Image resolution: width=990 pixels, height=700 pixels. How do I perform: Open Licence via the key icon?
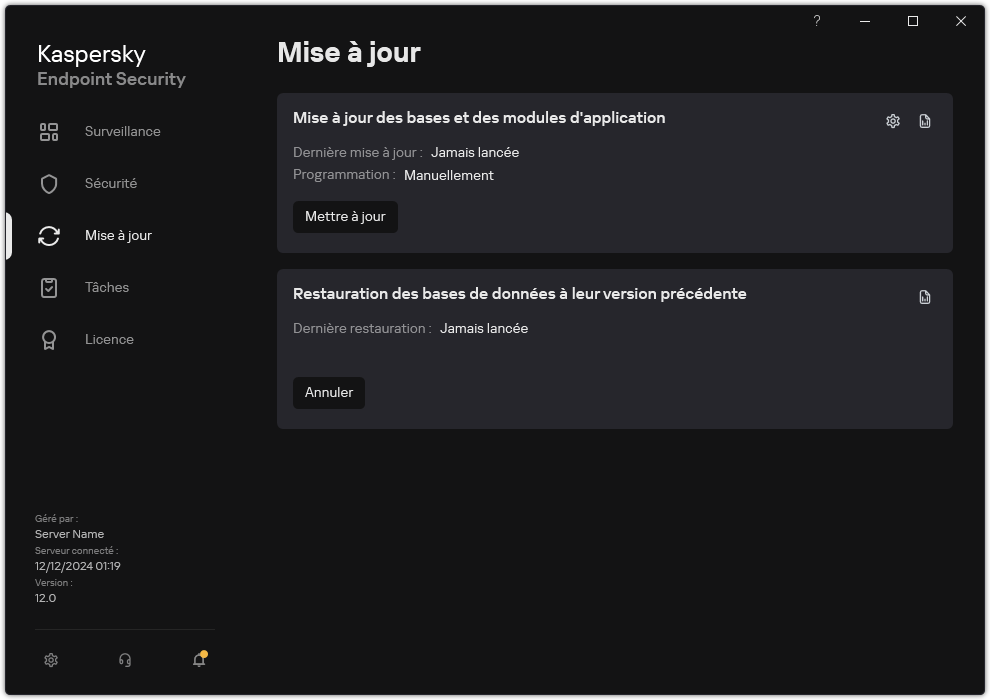point(48,339)
